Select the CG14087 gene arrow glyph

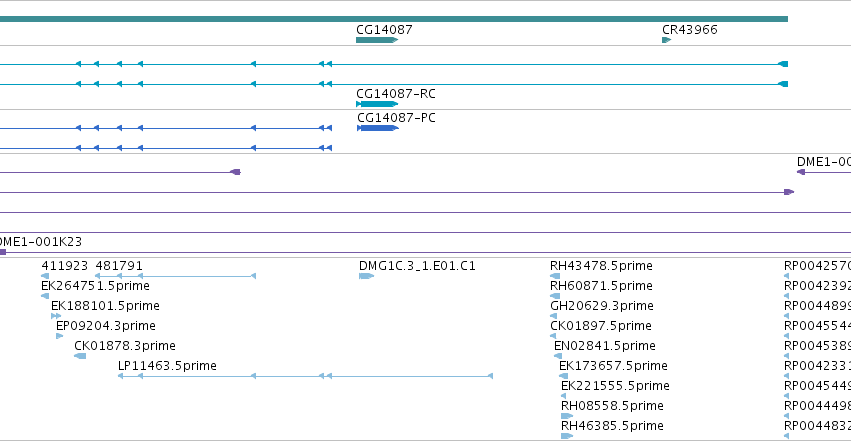pos(377,40)
